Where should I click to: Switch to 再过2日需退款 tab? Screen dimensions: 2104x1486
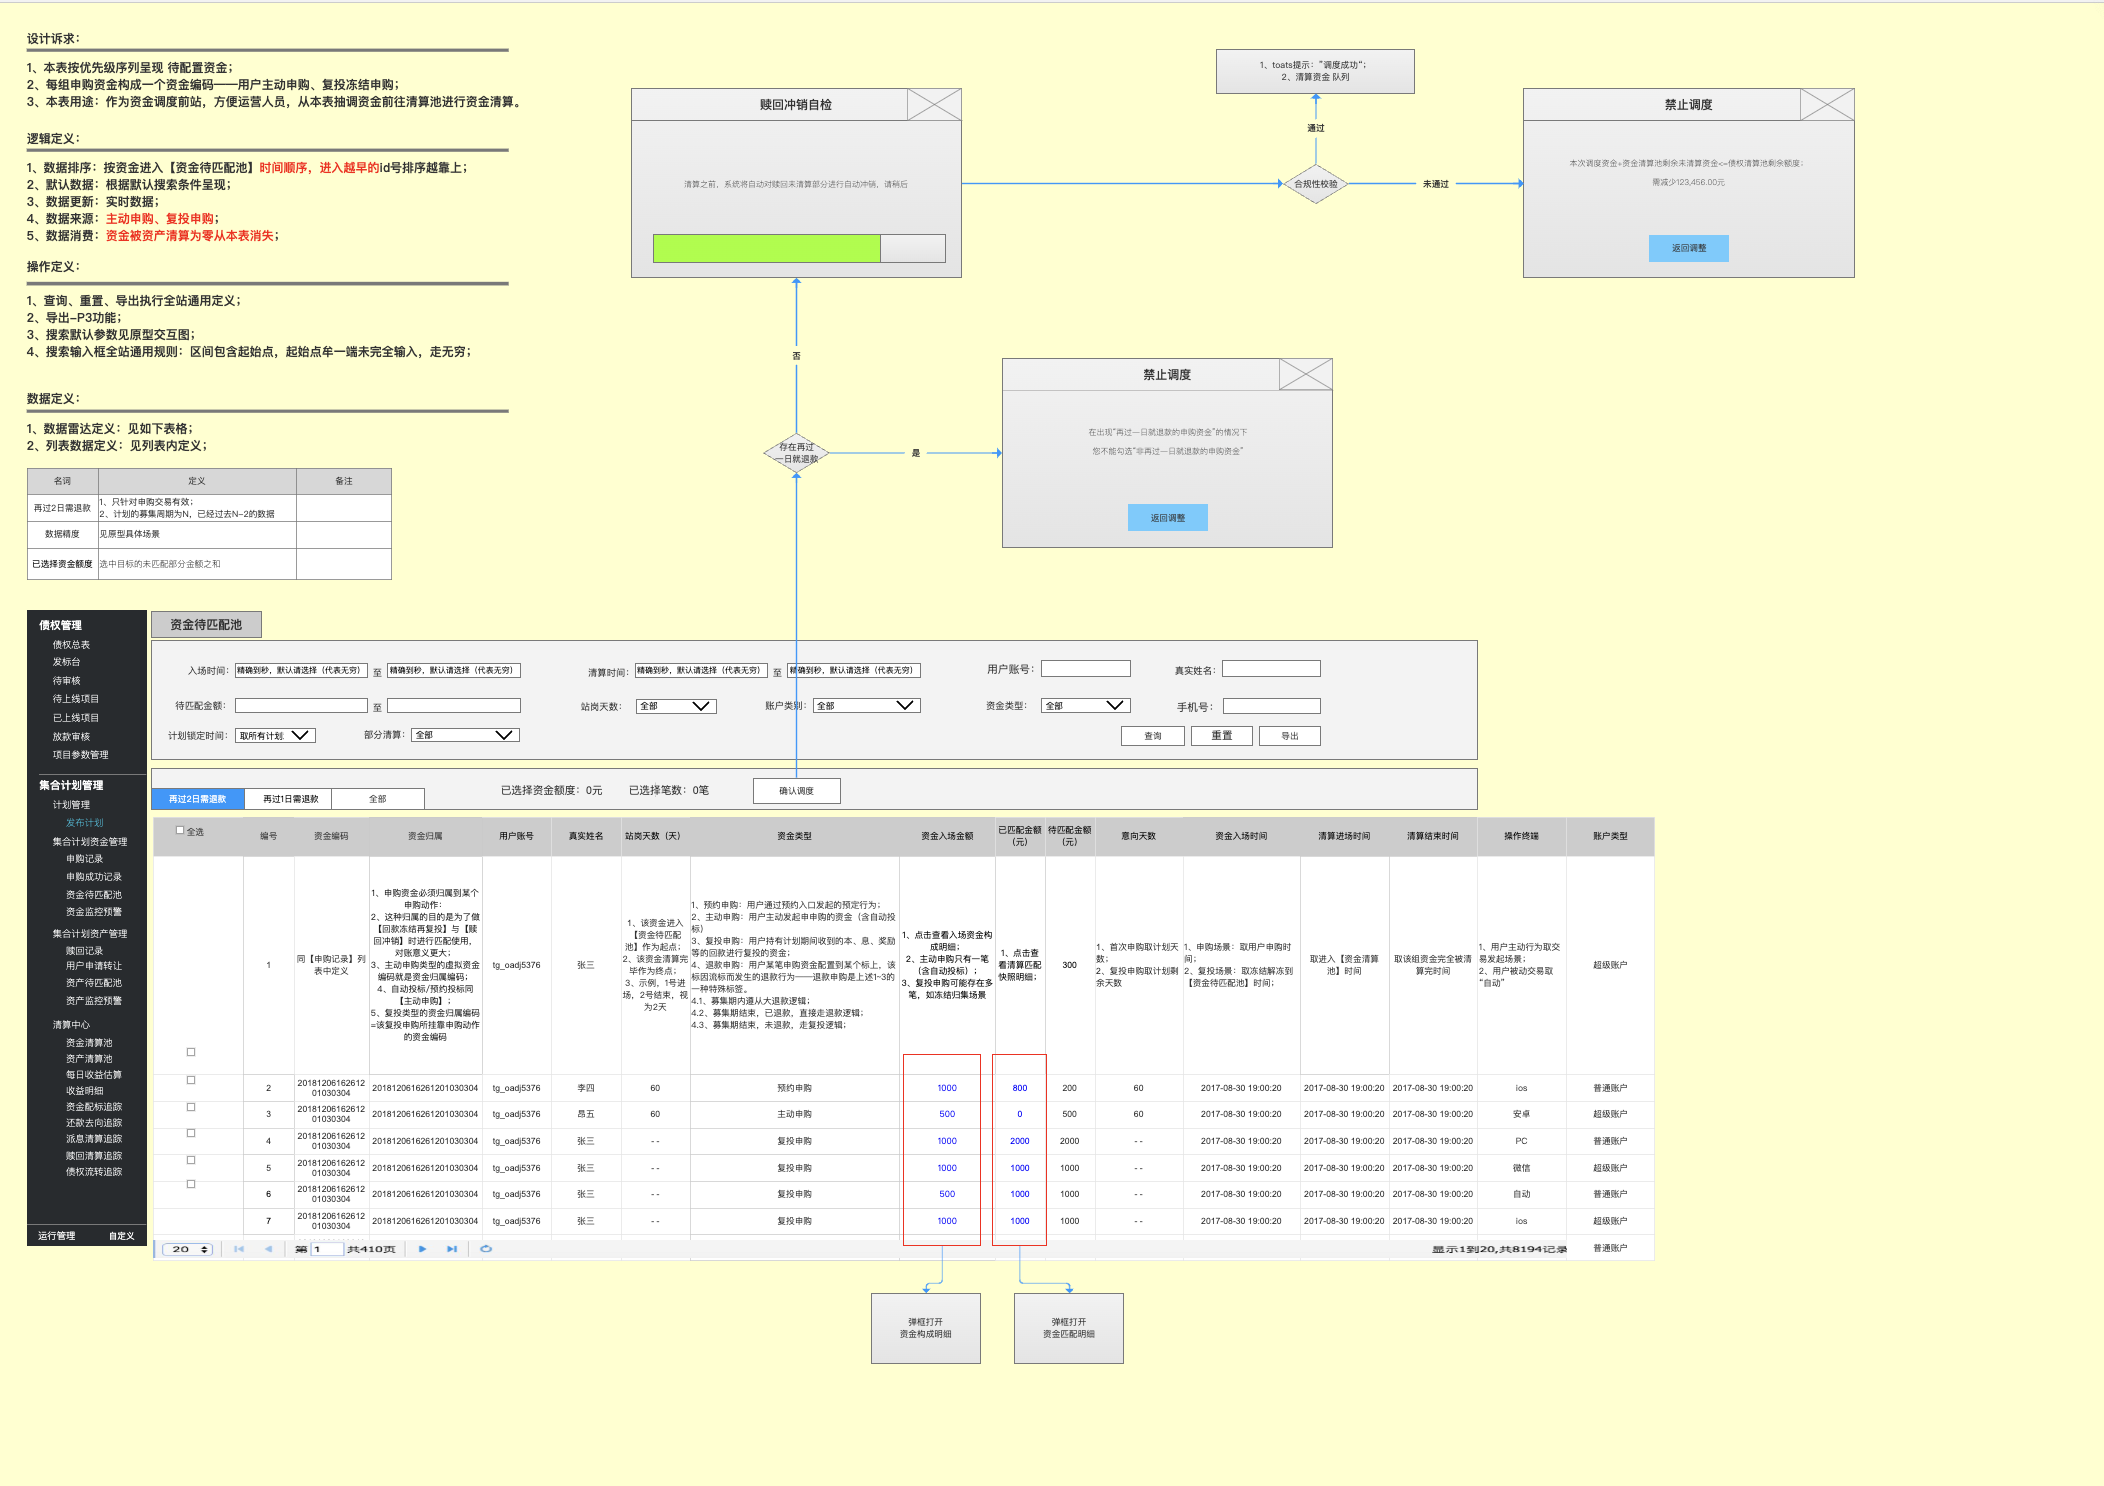tap(197, 799)
